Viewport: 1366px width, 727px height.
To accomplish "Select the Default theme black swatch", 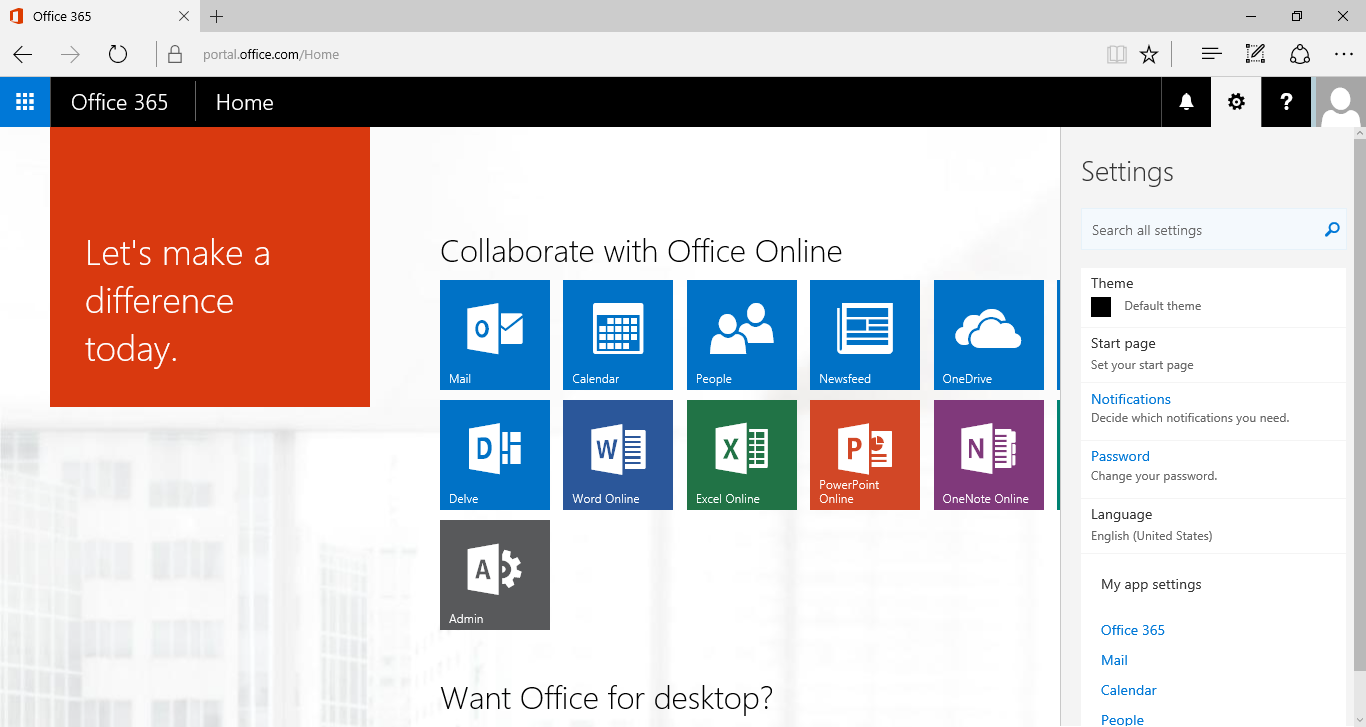I will [x=1101, y=307].
